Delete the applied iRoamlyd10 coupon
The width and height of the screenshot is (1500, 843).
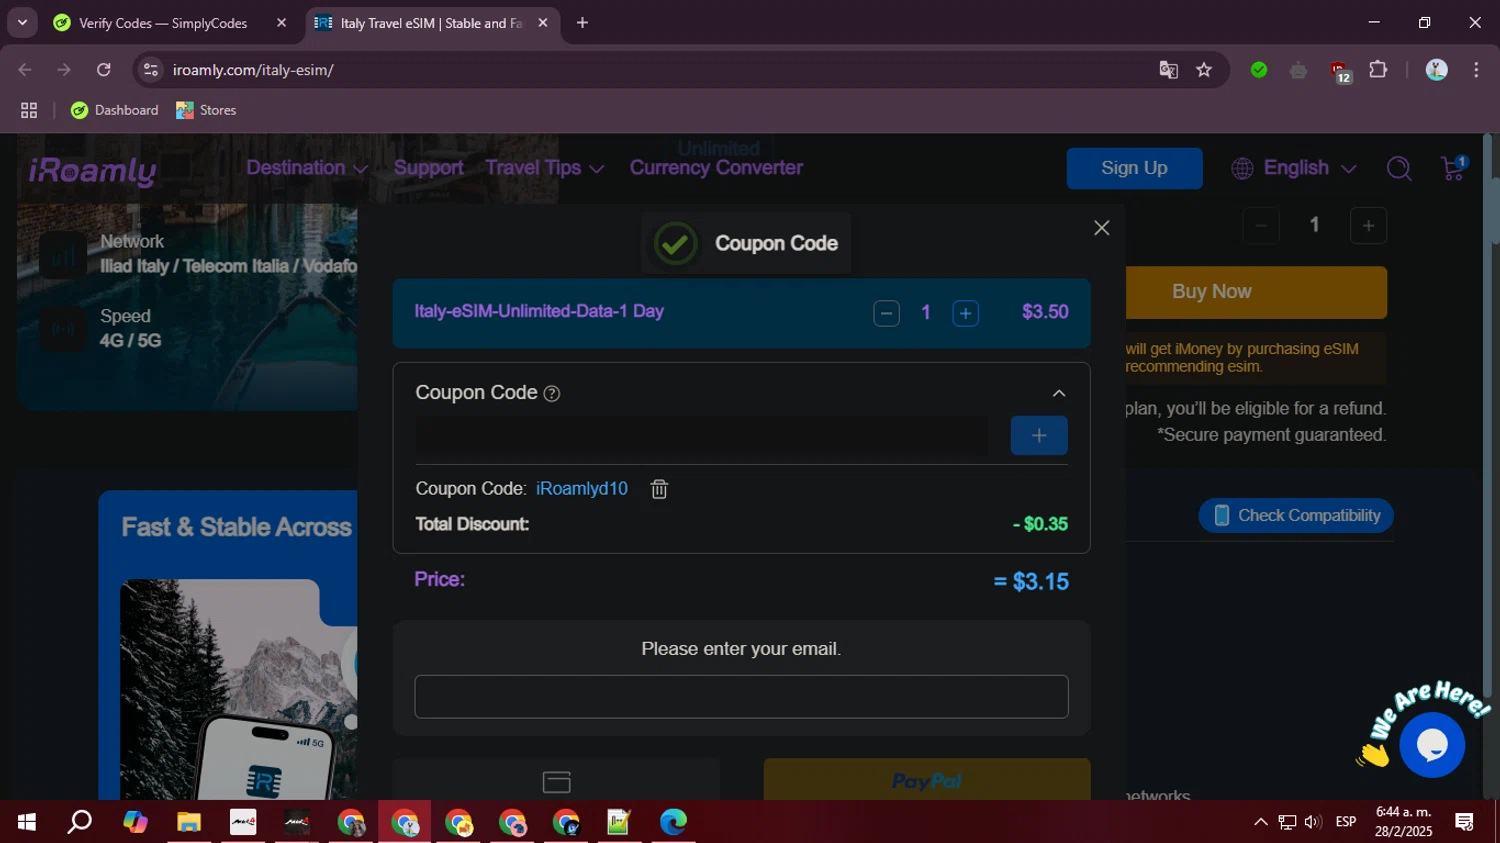pos(659,489)
